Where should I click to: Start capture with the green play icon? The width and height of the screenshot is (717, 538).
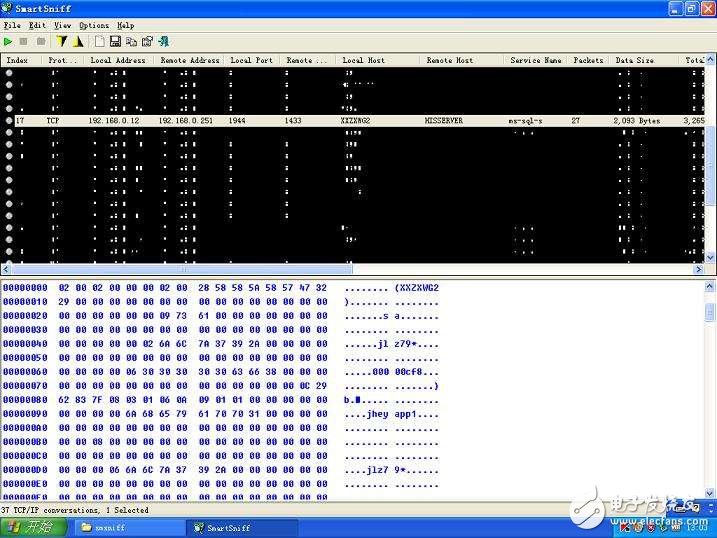[x=9, y=41]
